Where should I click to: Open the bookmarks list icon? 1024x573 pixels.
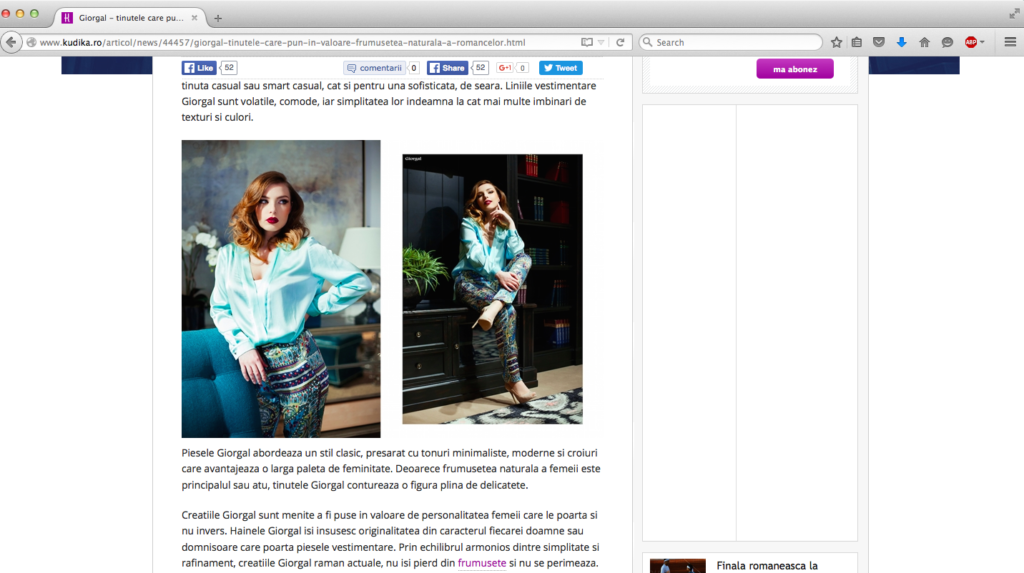pos(857,42)
